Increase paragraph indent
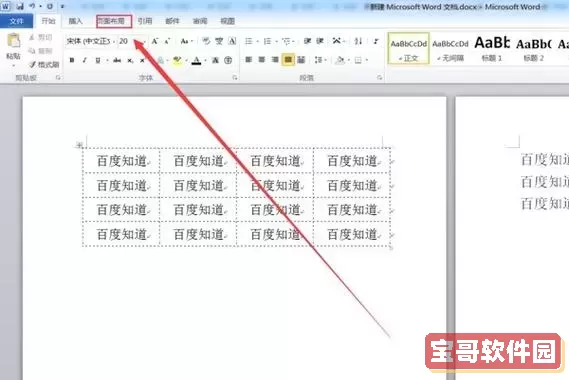 click(x=320, y=41)
